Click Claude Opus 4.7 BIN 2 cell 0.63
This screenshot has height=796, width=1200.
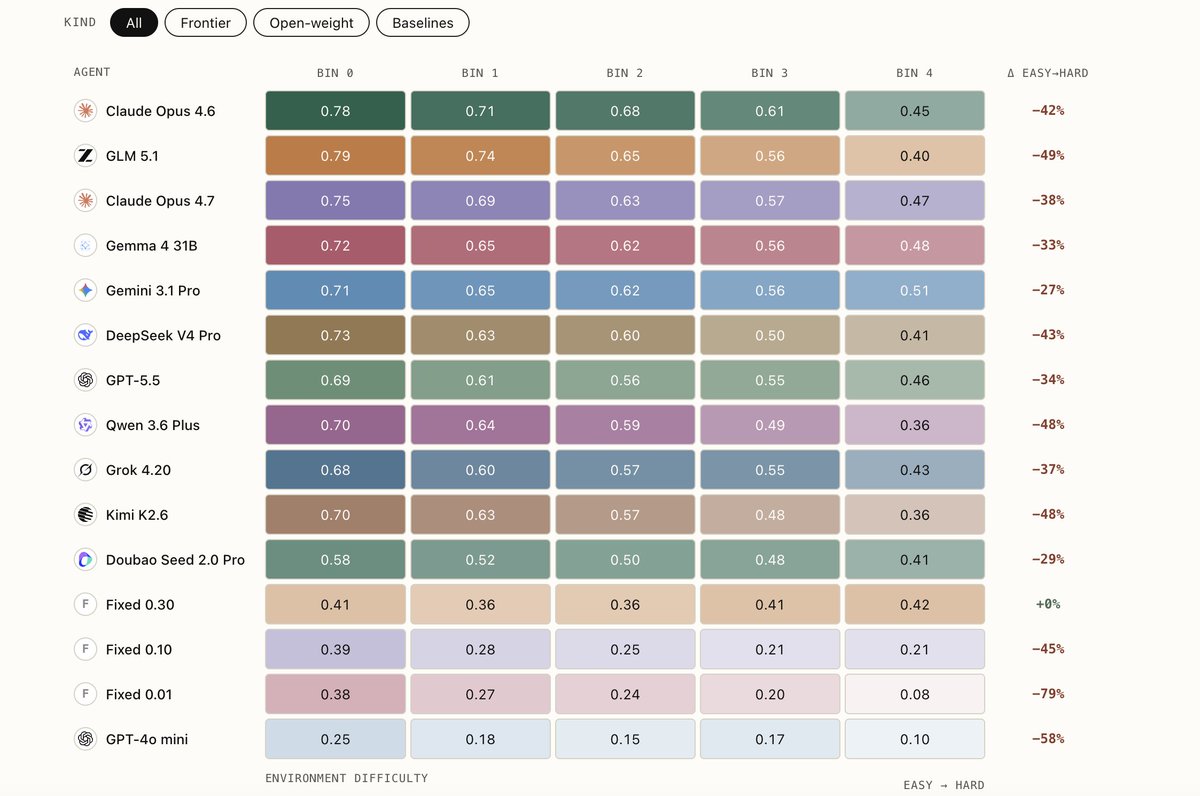coord(625,201)
